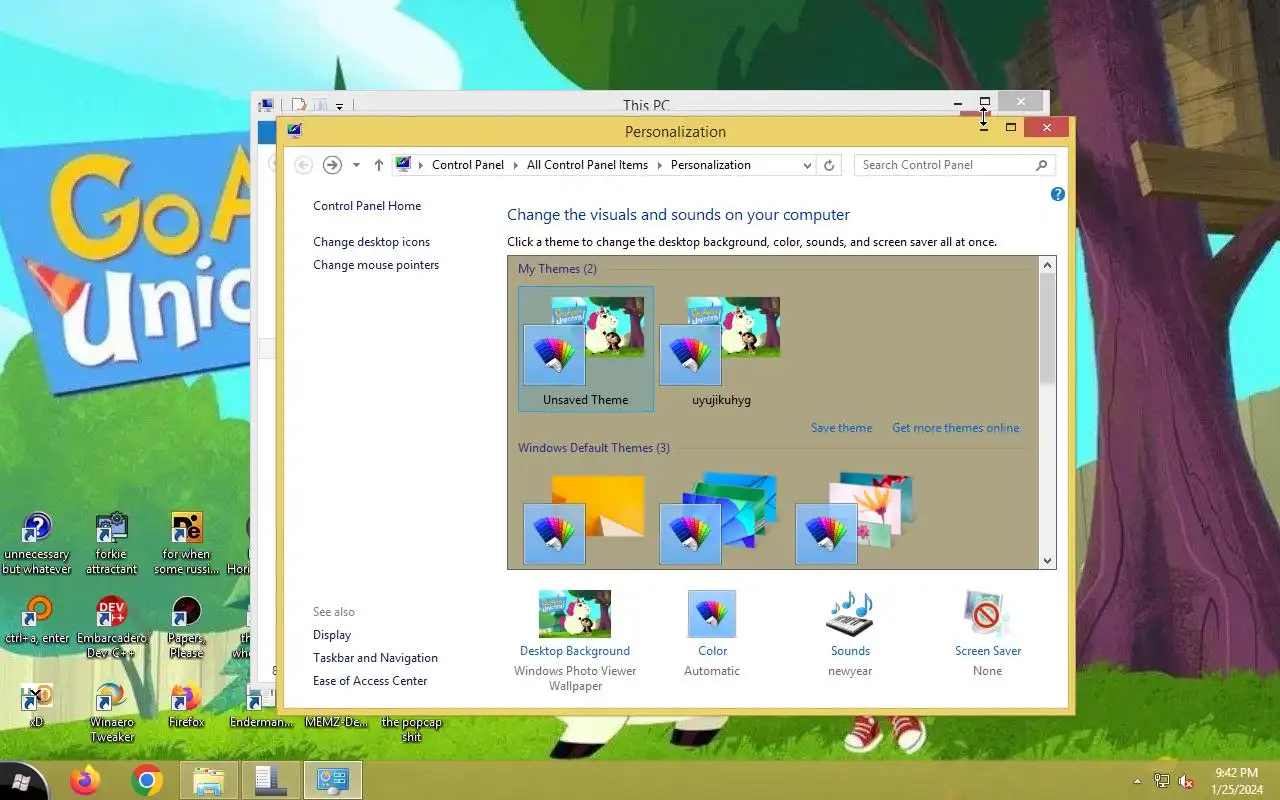Launch Chrome from the taskbar
Viewport: 1280px width, 800px height.
click(147, 780)
